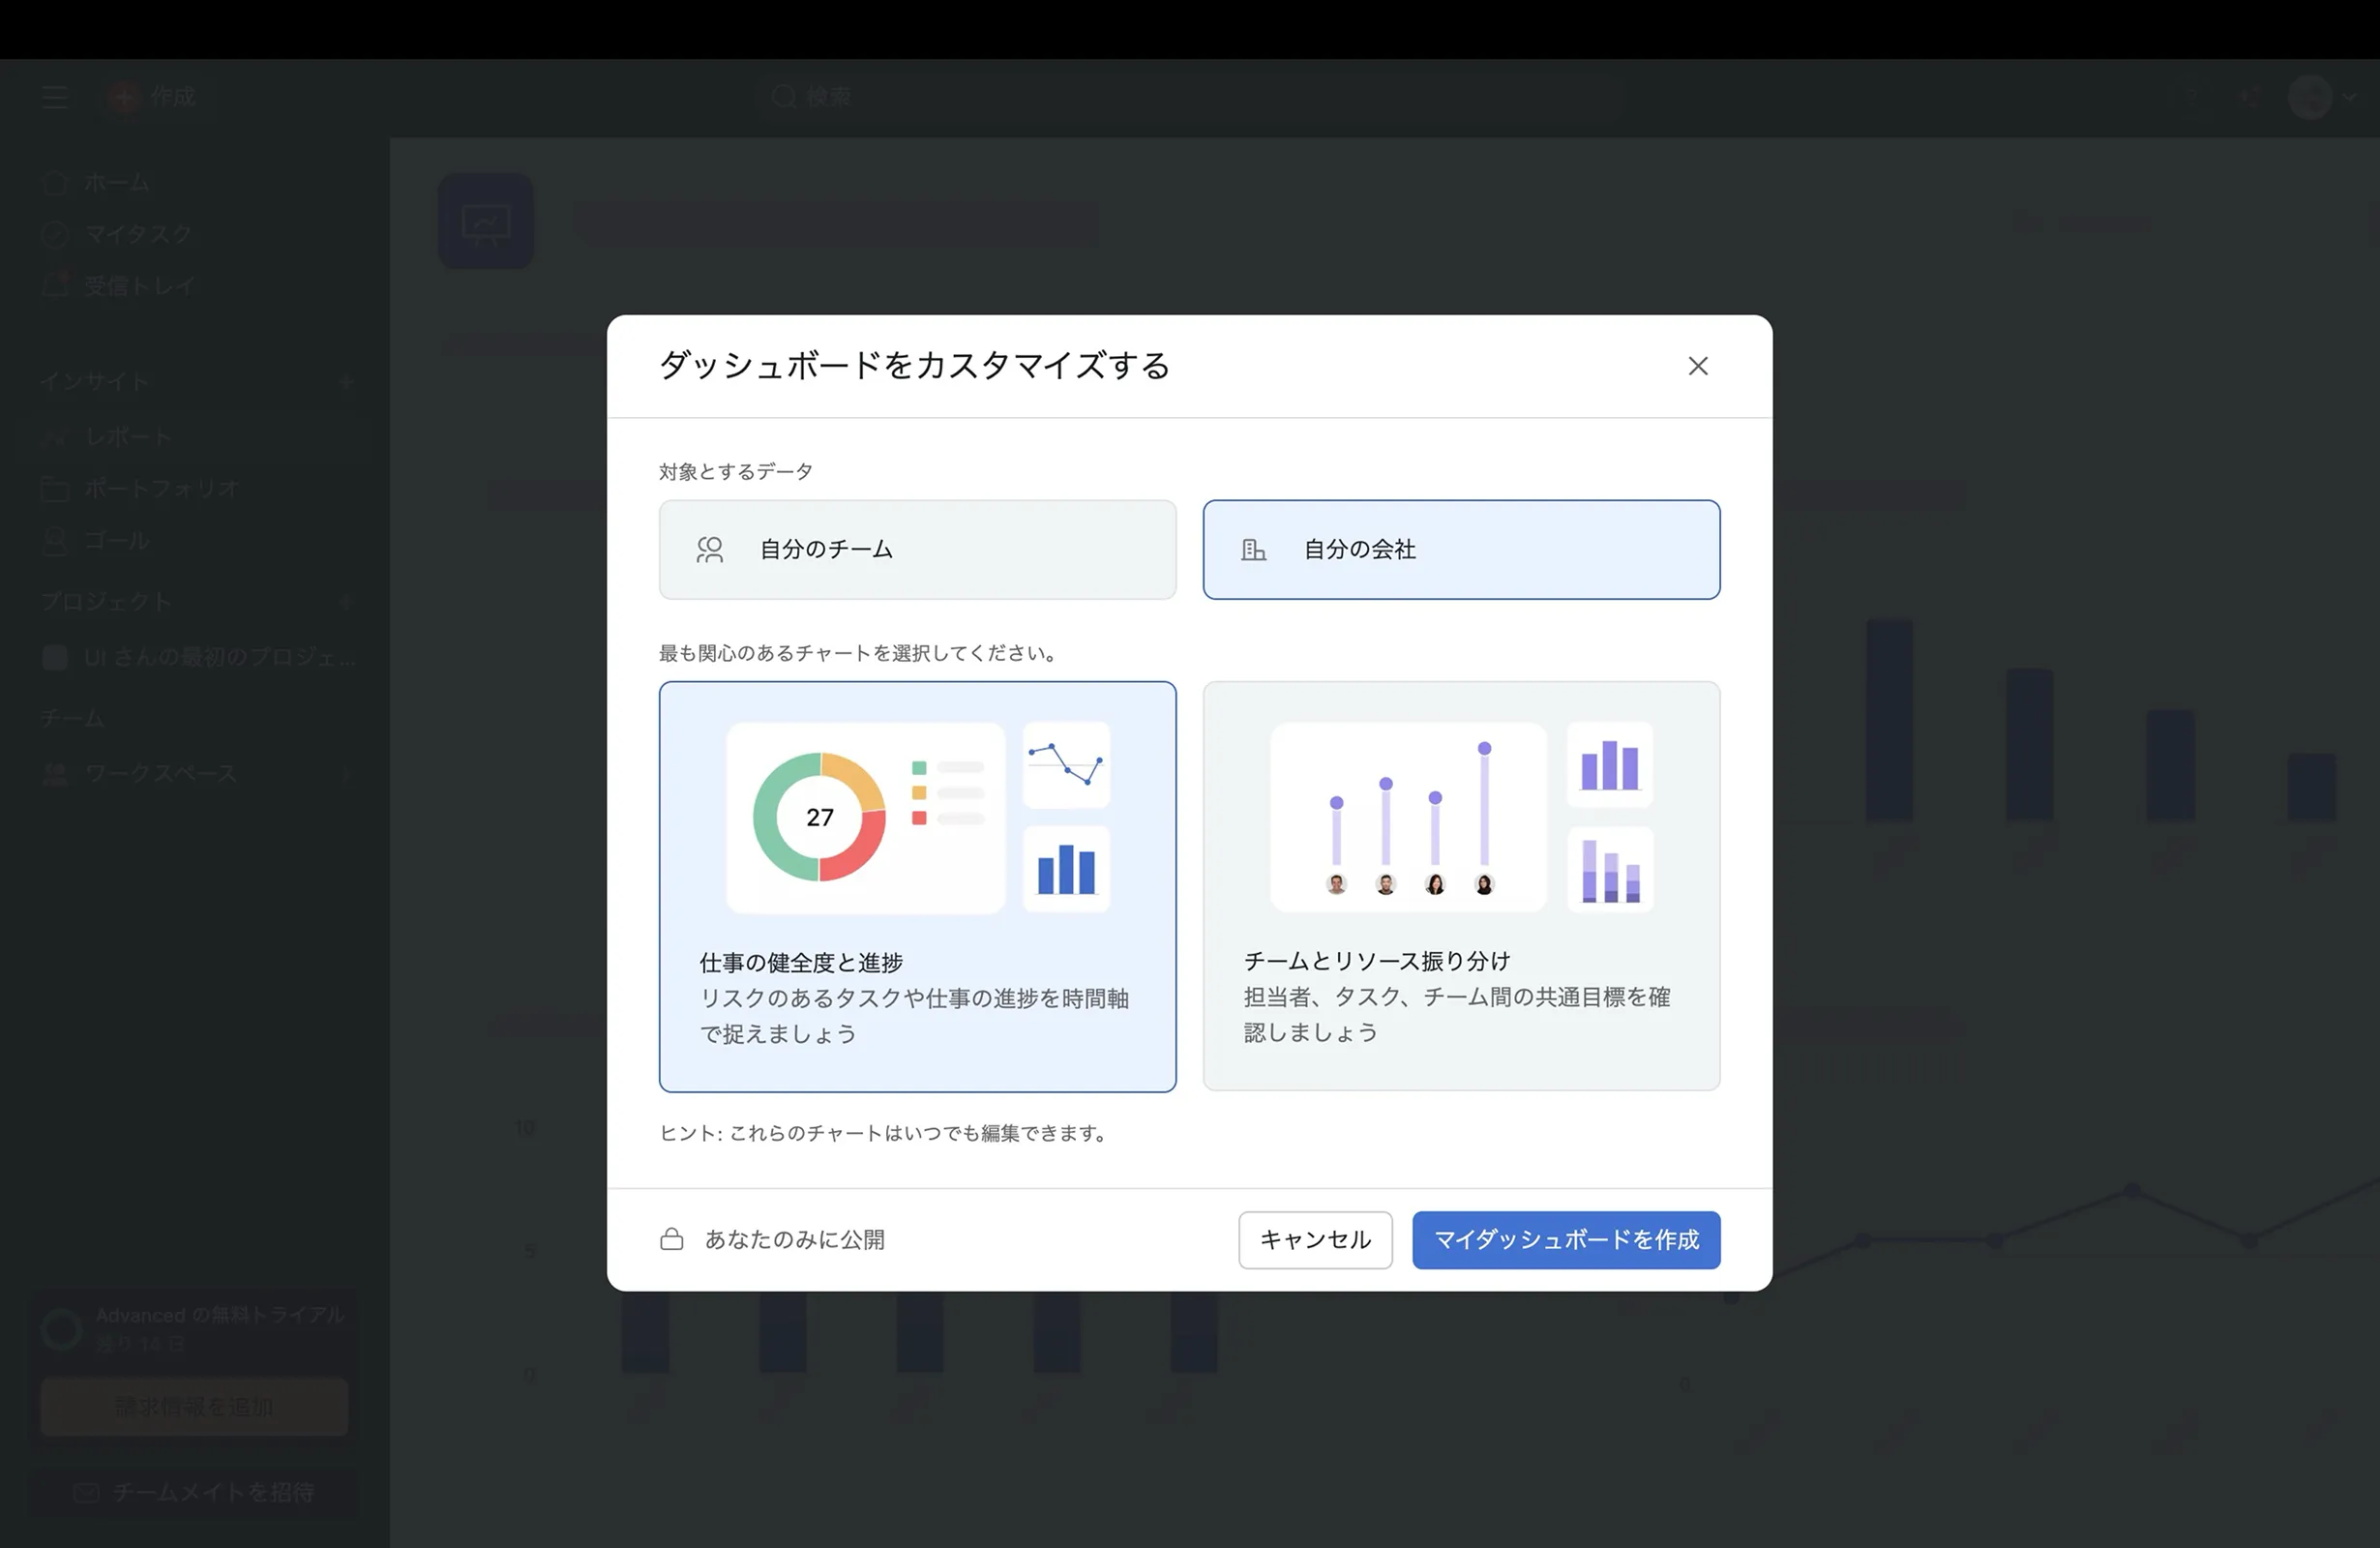The image size is (2380, 1548).
Task: Click 請求情報を追加 button in sidebar
Action: [x=194, y=1407]
